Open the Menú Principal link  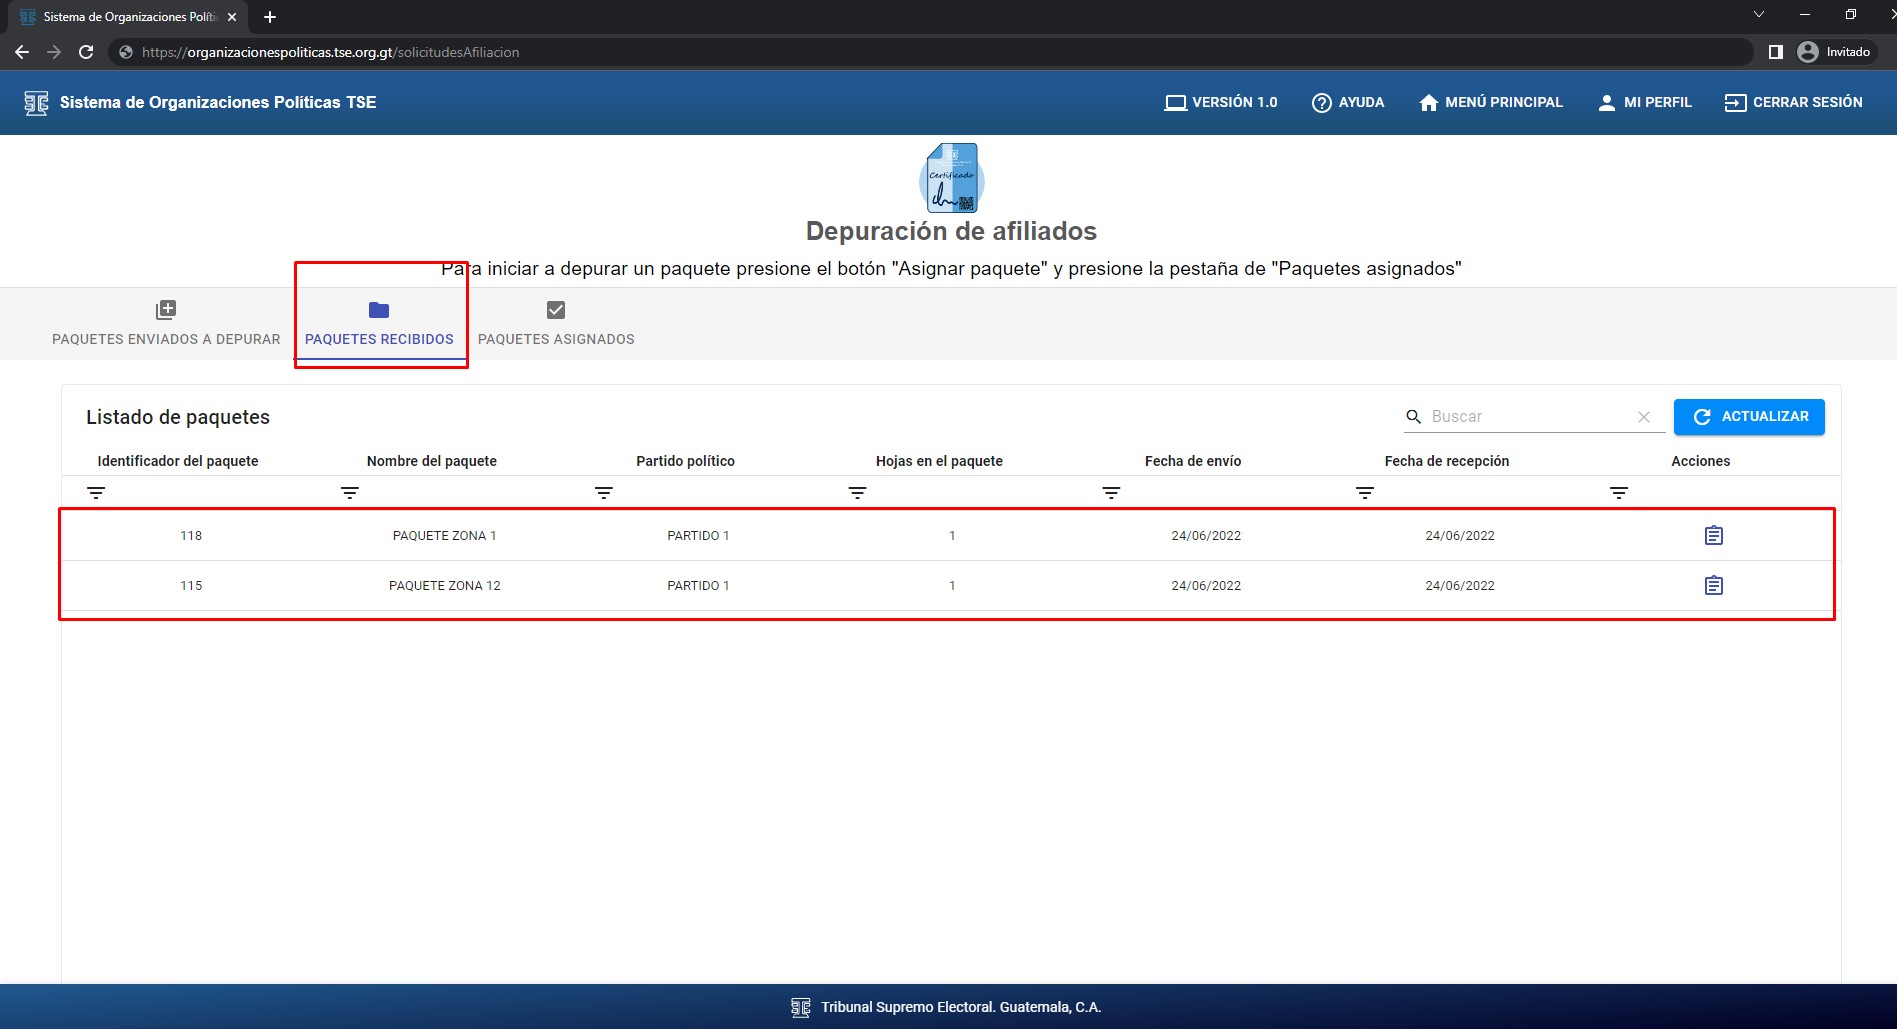point(1490,103)
